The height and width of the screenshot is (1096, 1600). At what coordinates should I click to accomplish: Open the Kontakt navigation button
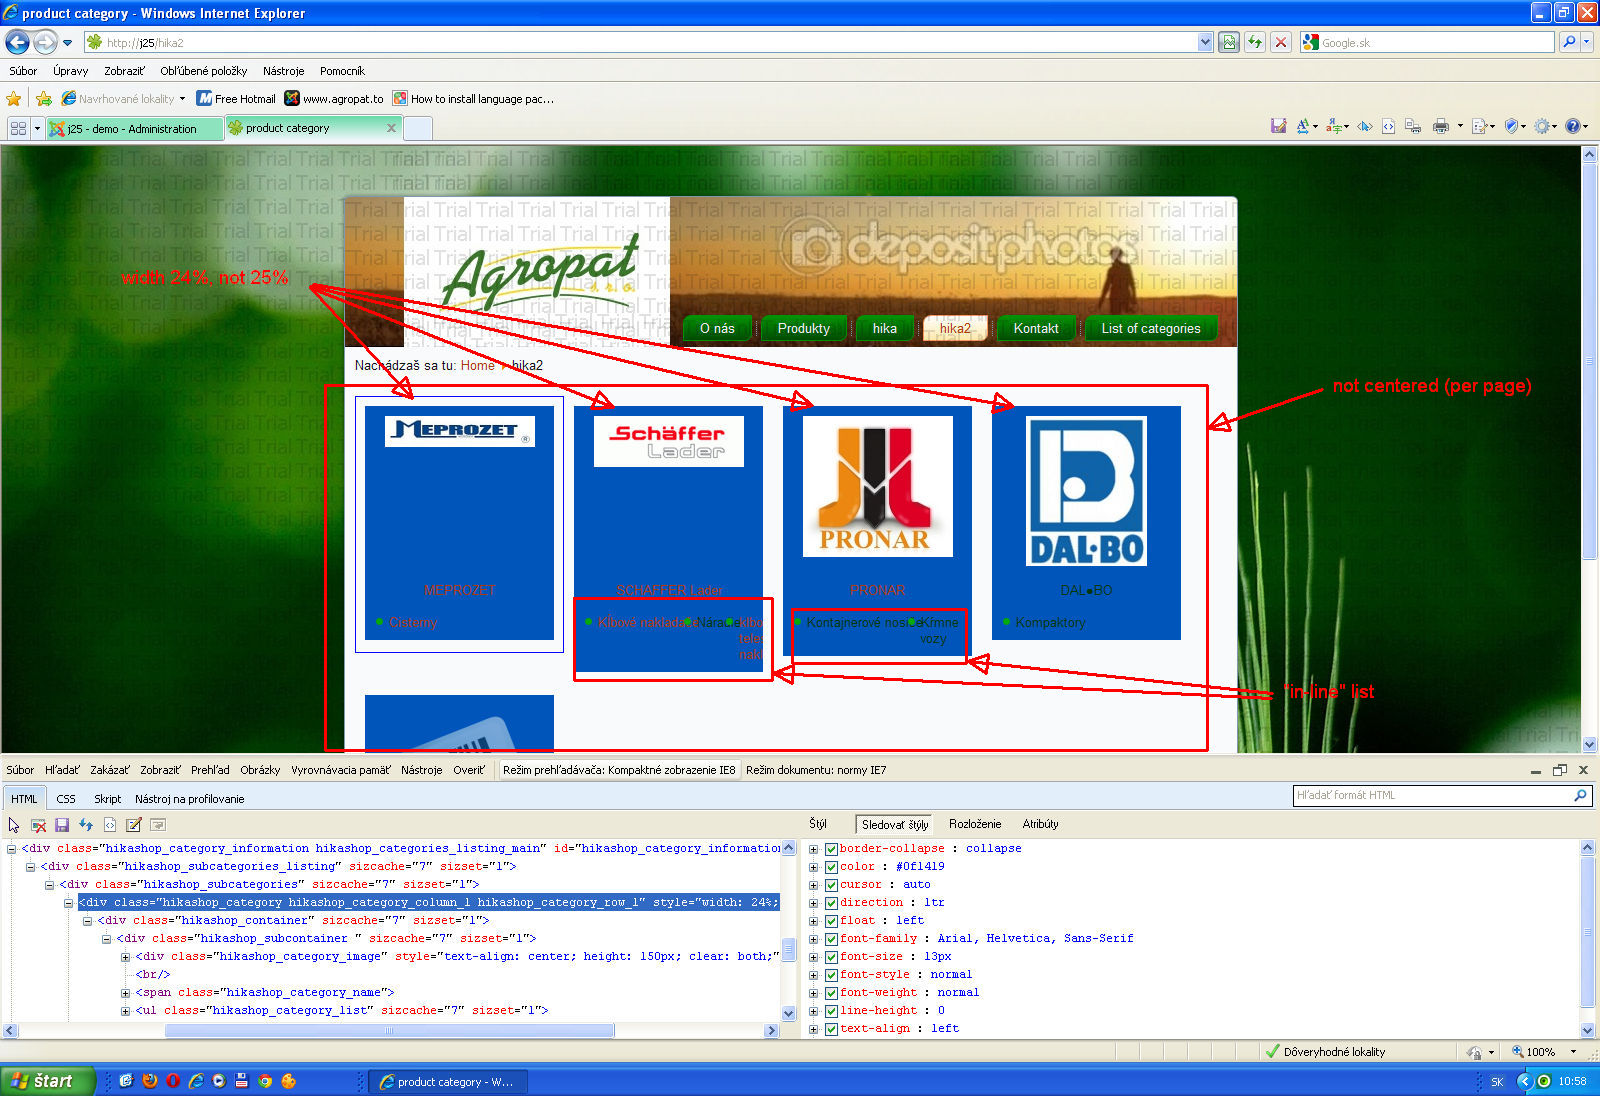tap(1036, 328)
